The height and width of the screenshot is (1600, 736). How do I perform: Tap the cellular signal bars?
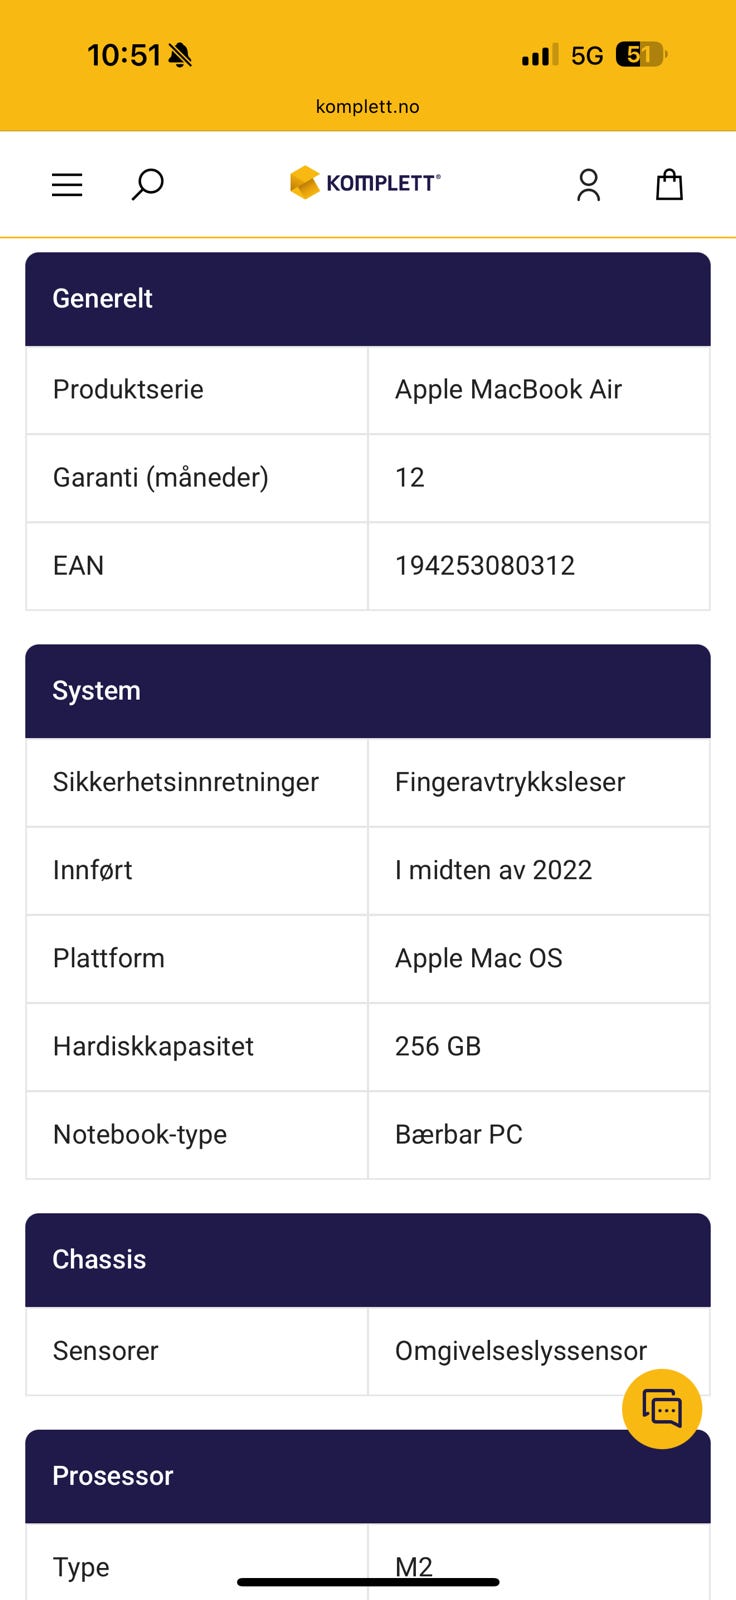(x=540, y=55)
